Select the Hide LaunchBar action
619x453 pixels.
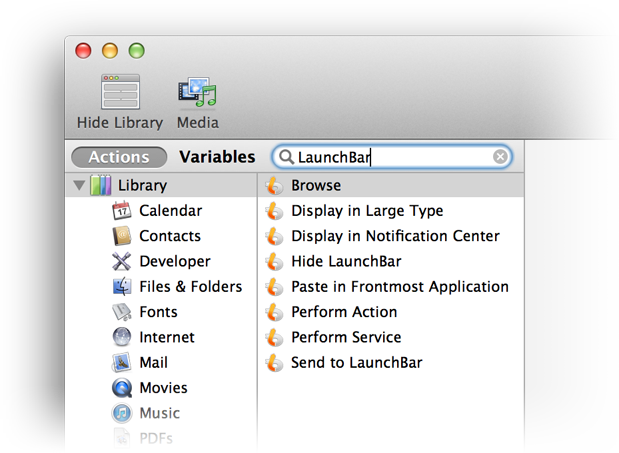pos(346,261)
